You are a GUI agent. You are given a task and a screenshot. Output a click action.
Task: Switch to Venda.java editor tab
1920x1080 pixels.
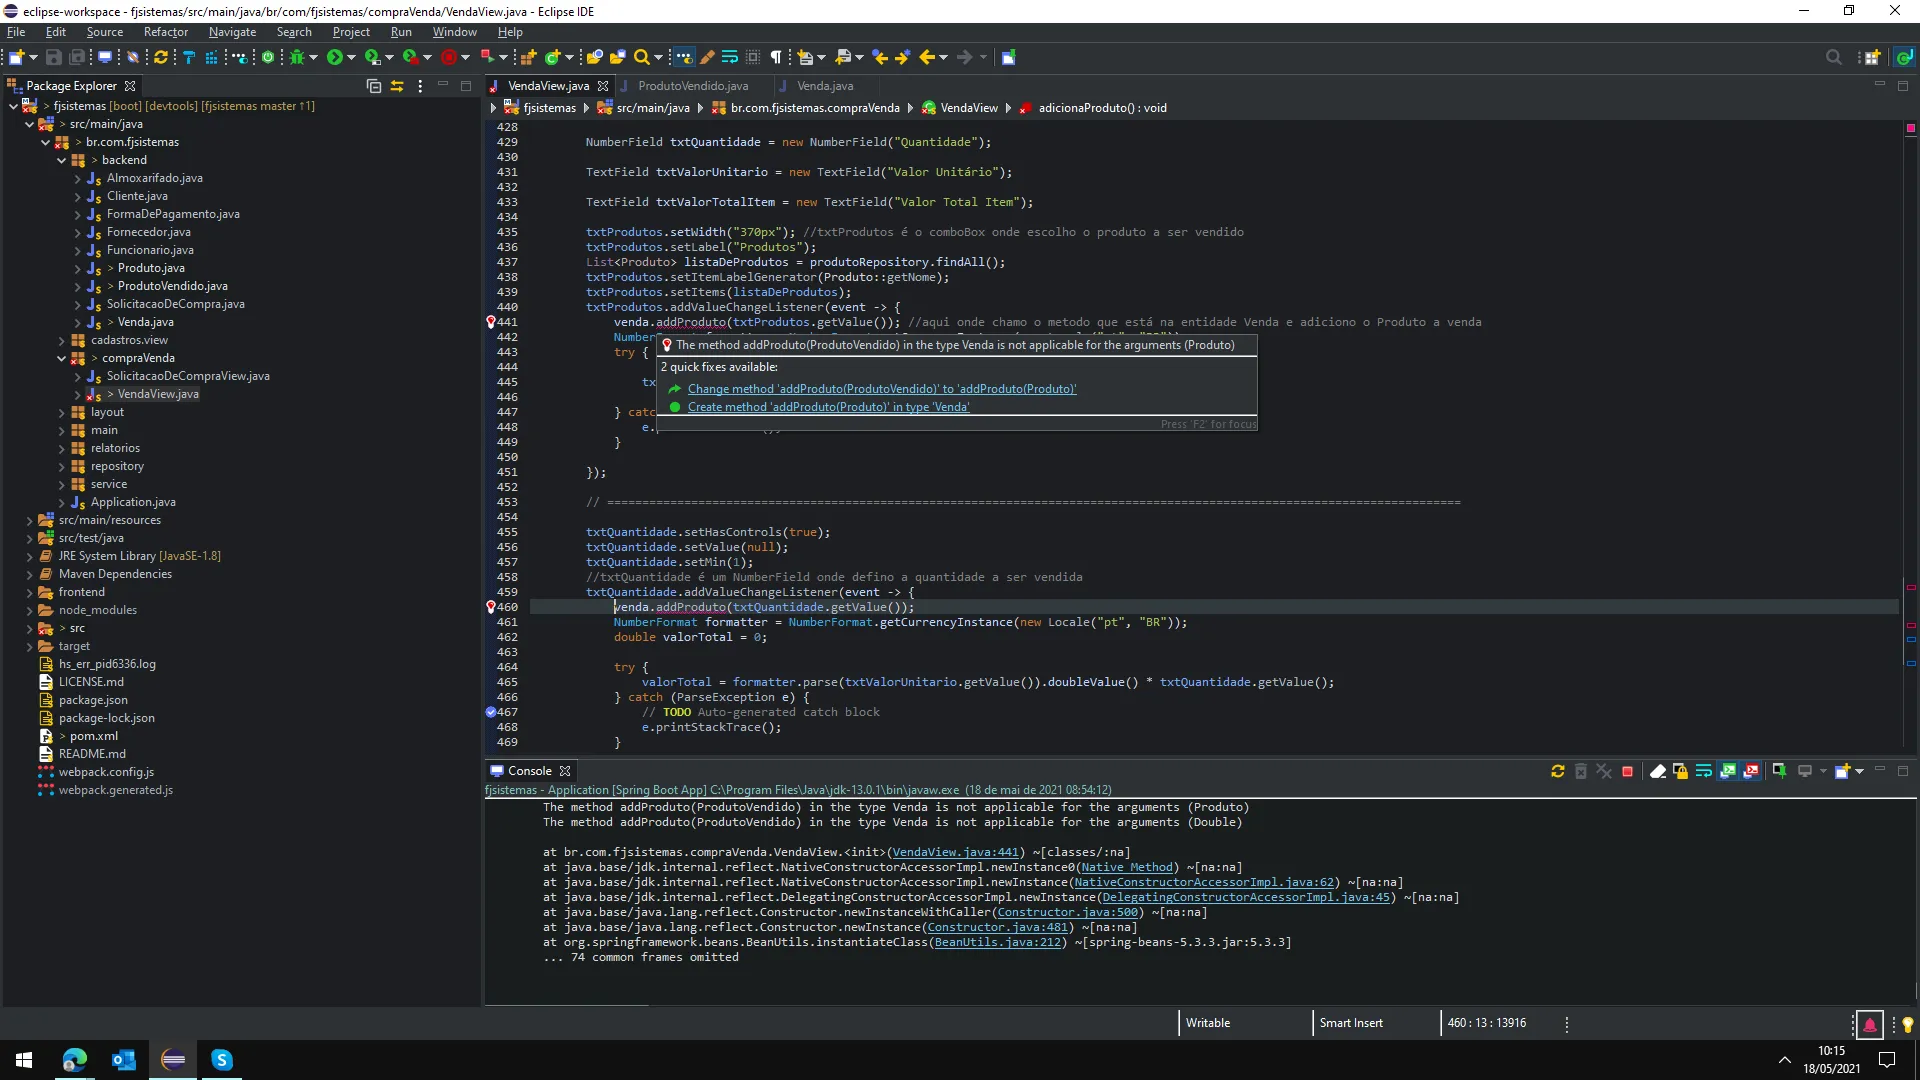point(824,86)
